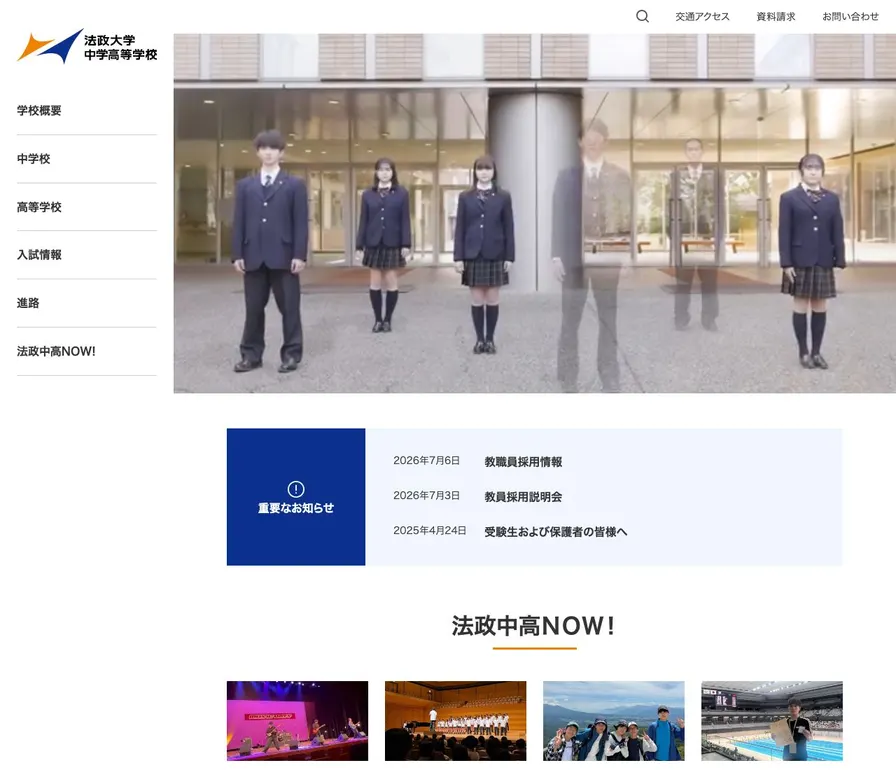Open the 教員採用説明会 notice

[523, 497]
